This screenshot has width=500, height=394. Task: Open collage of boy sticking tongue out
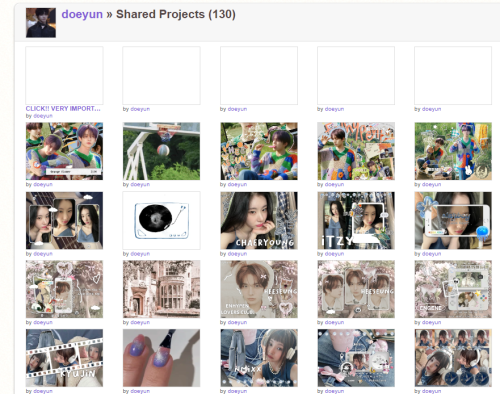point(259,151)
